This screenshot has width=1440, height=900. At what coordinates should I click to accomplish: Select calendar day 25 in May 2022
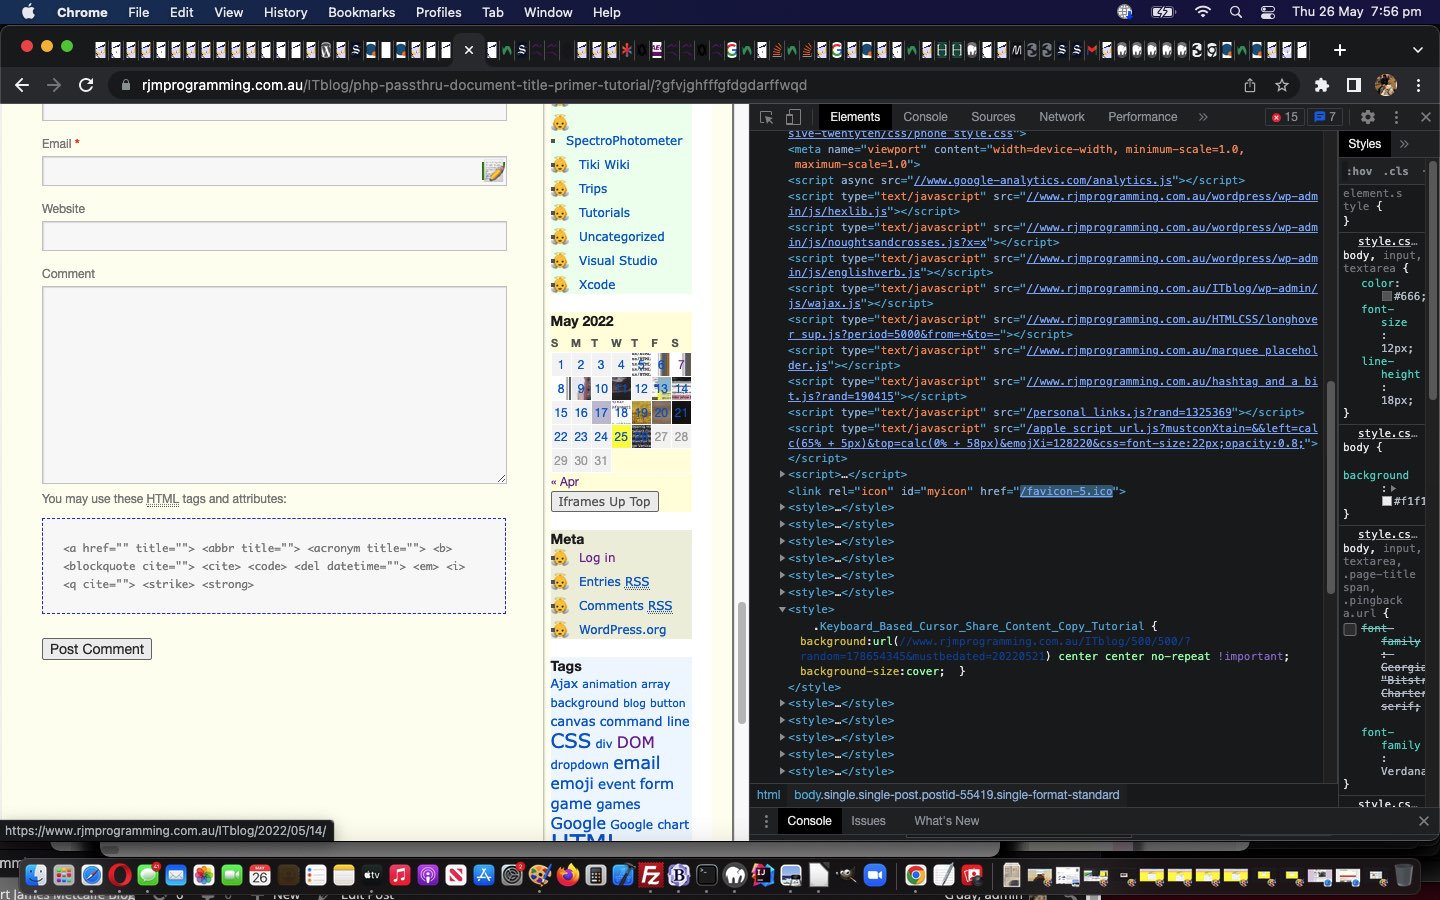621,437
